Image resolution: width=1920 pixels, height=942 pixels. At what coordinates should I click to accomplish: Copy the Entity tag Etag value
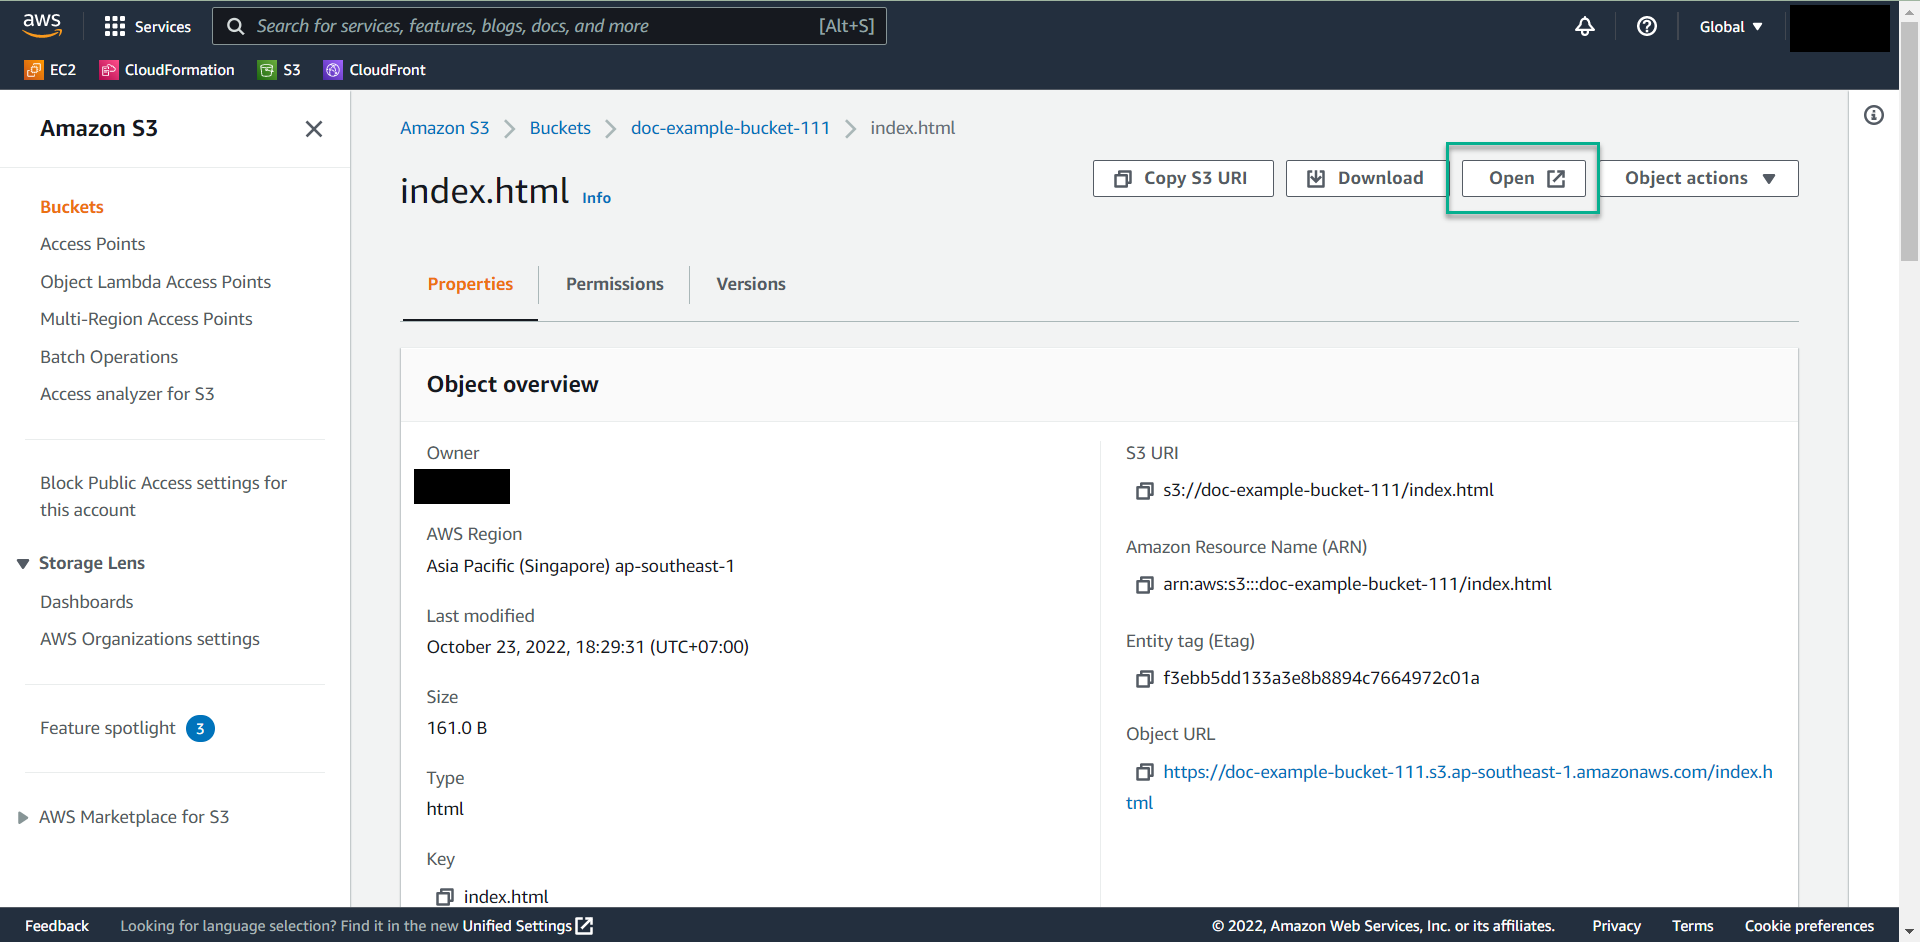pos(1144,679)
